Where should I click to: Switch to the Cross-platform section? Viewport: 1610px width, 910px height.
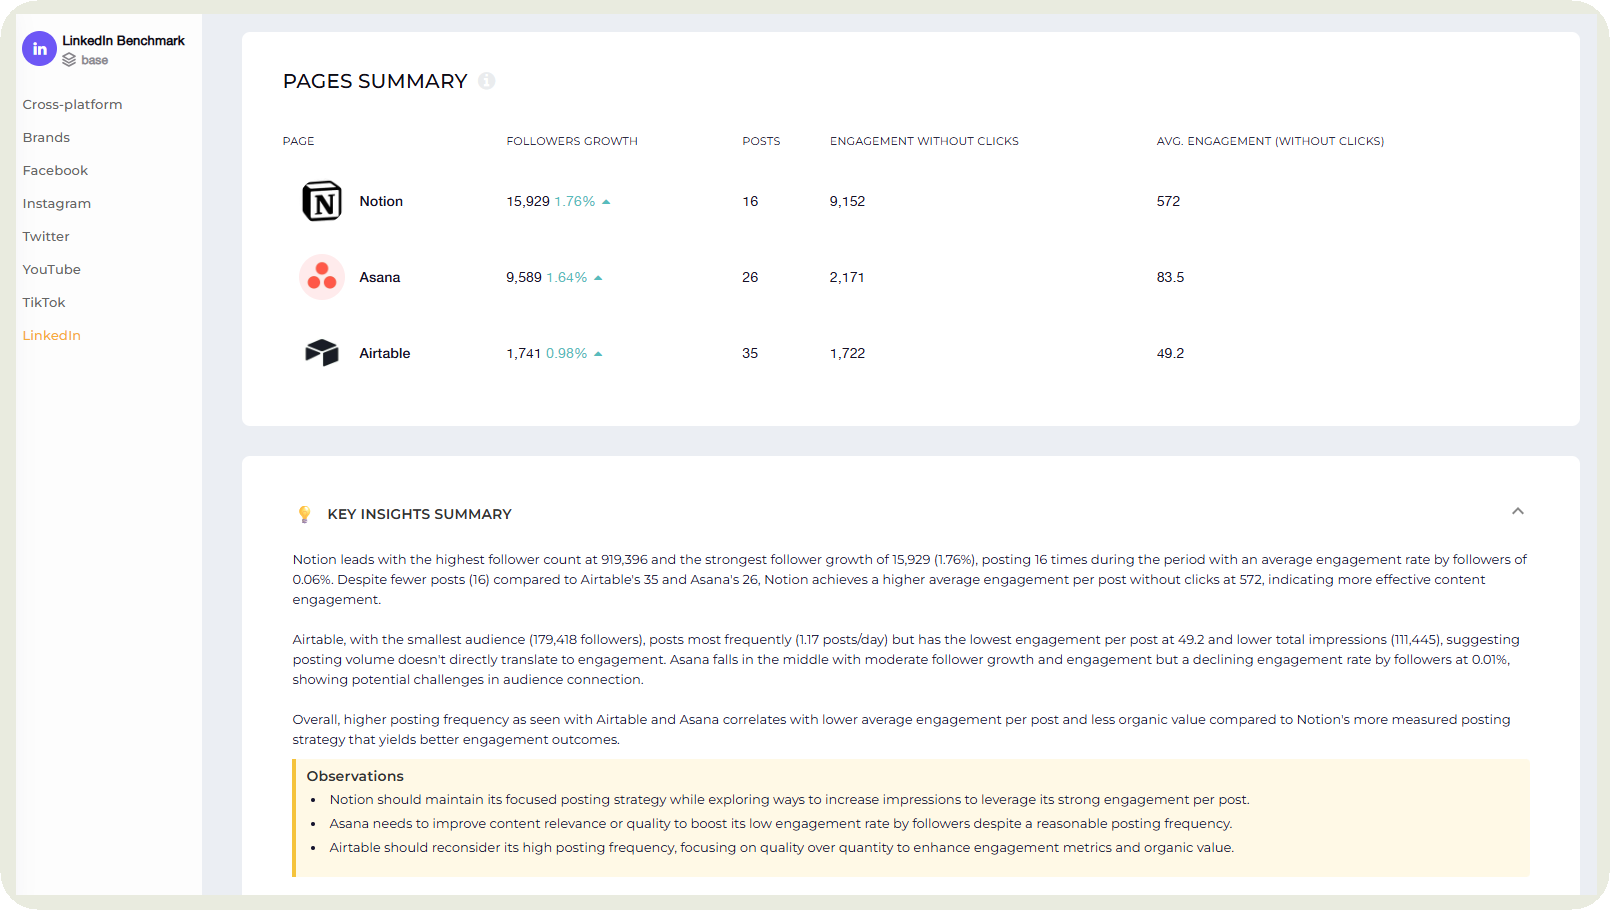tap(72, 104)
